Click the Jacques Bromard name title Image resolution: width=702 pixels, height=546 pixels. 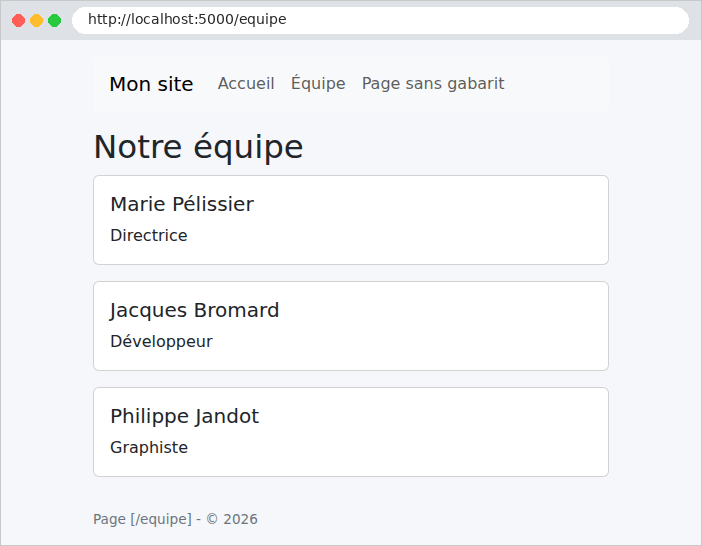pos(194,310)
